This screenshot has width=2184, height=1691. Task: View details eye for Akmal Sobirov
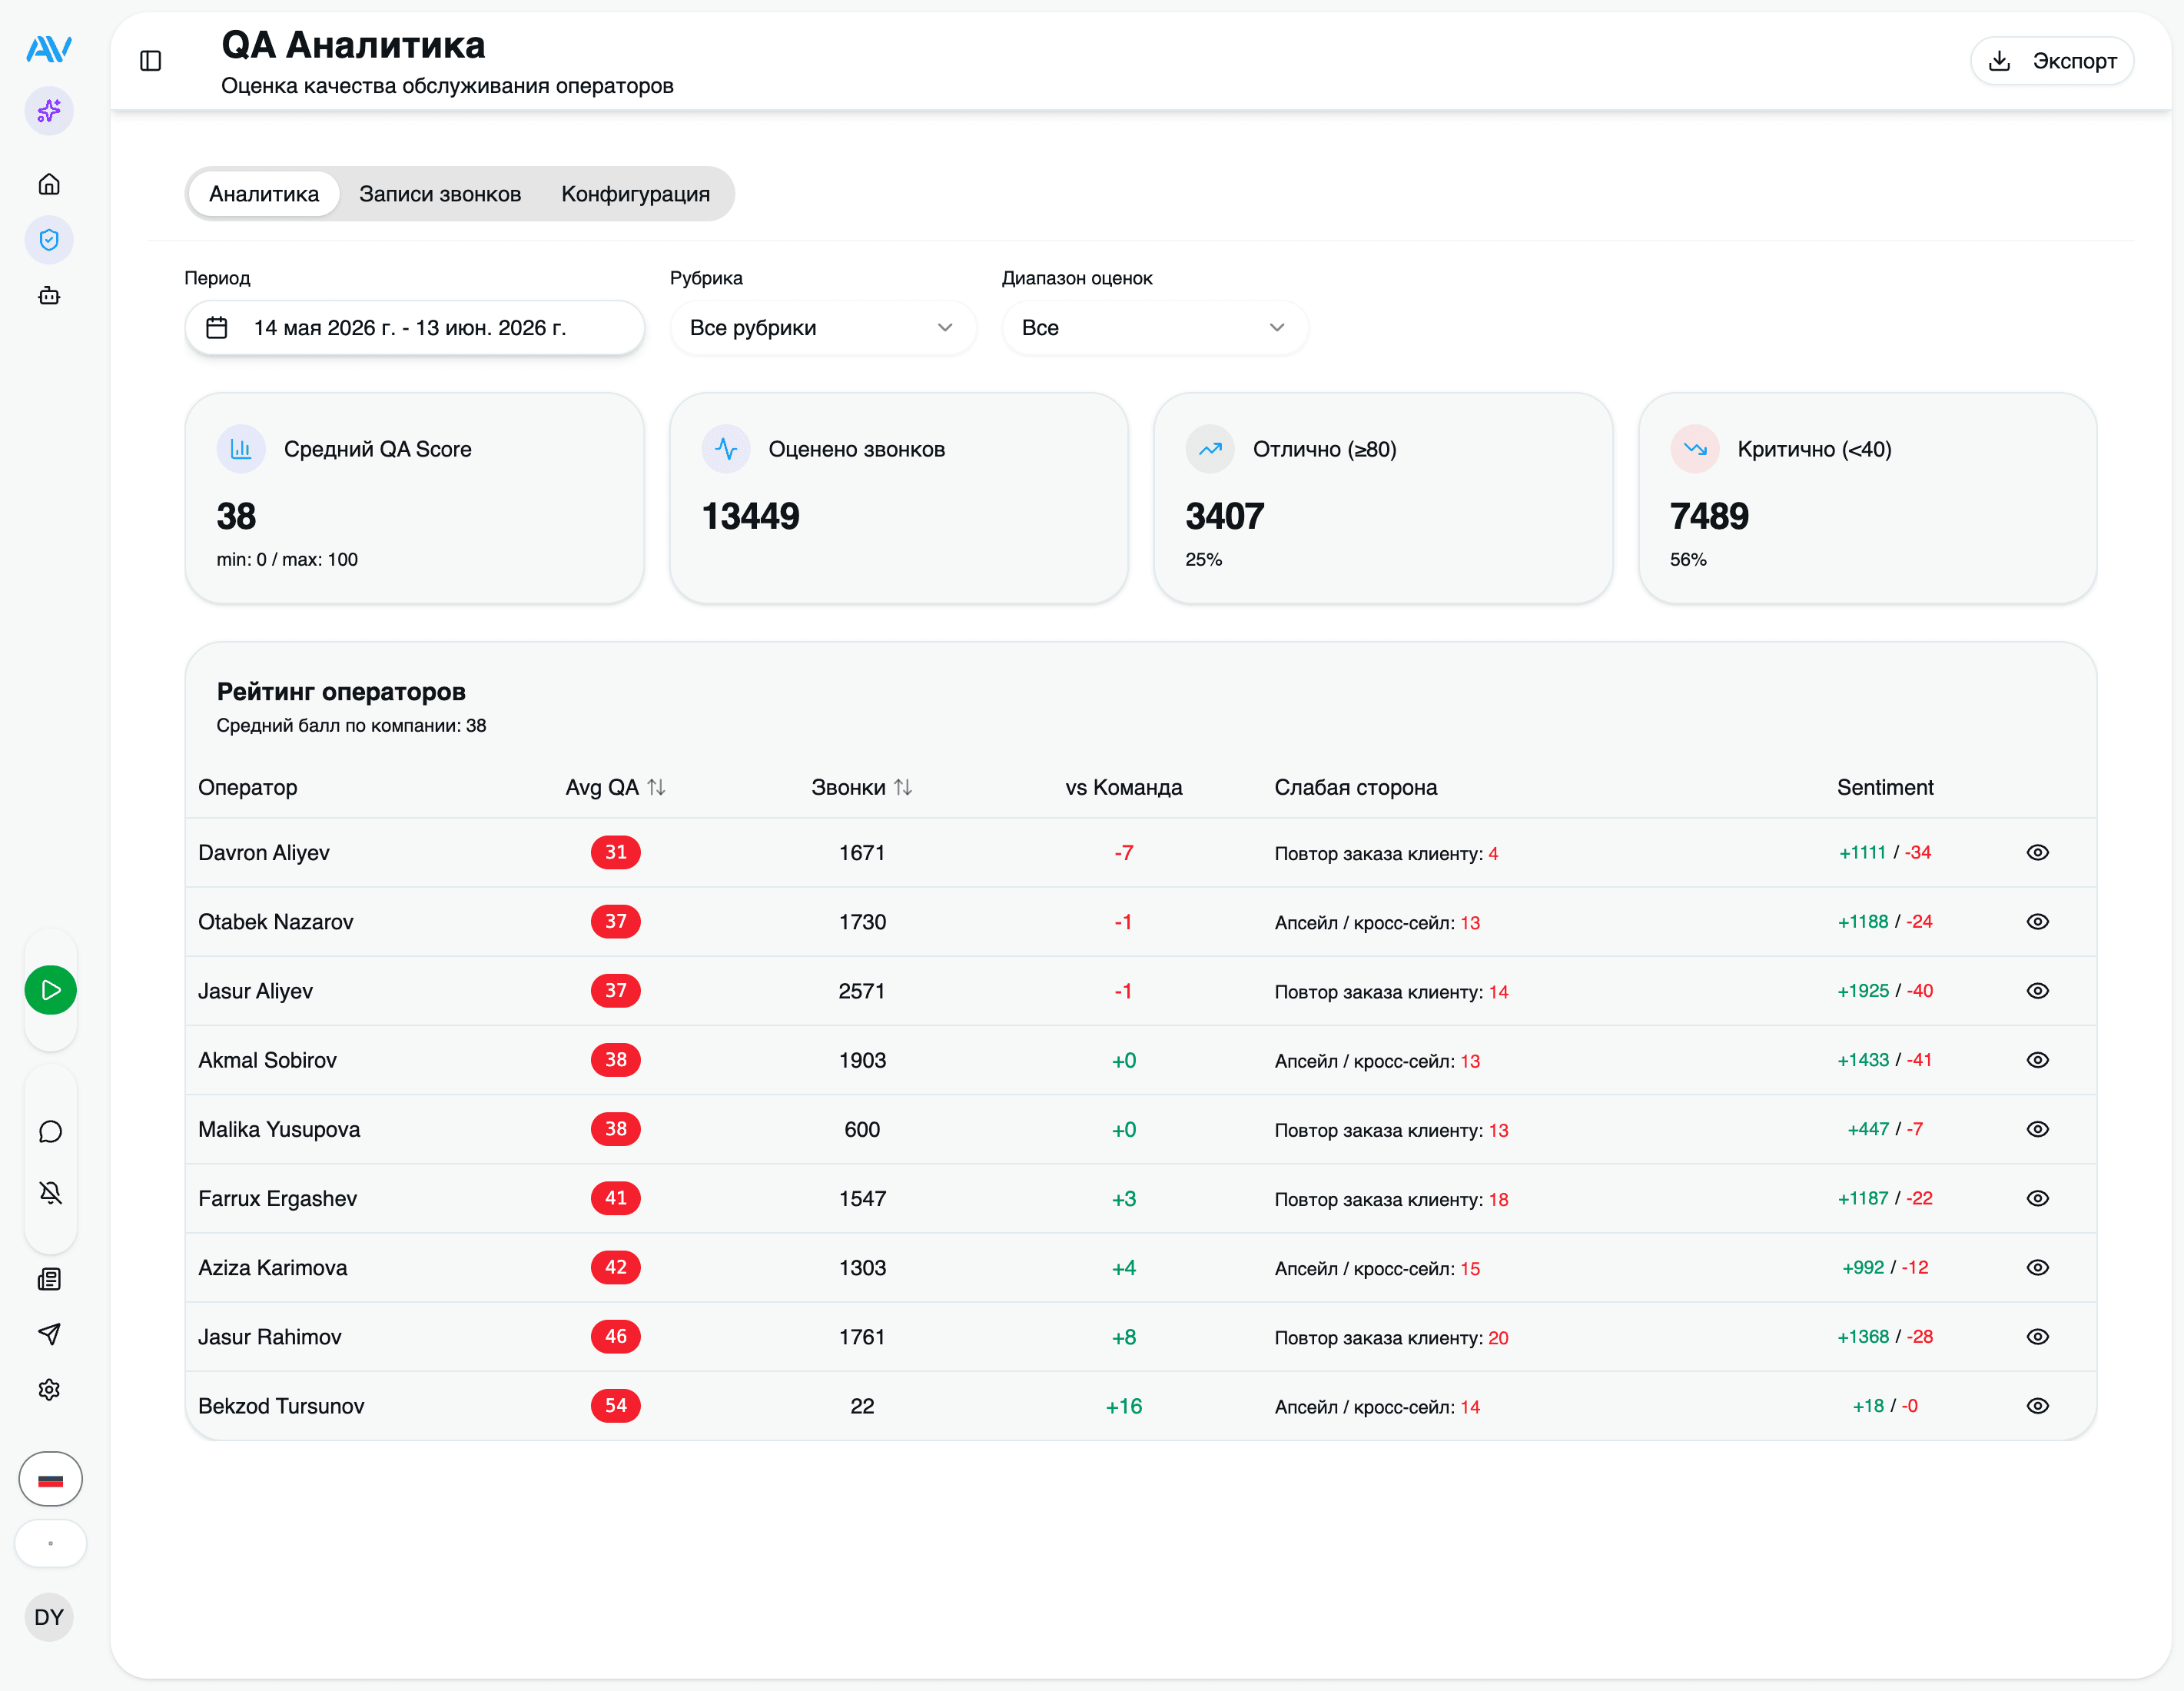[2038, 1060]
